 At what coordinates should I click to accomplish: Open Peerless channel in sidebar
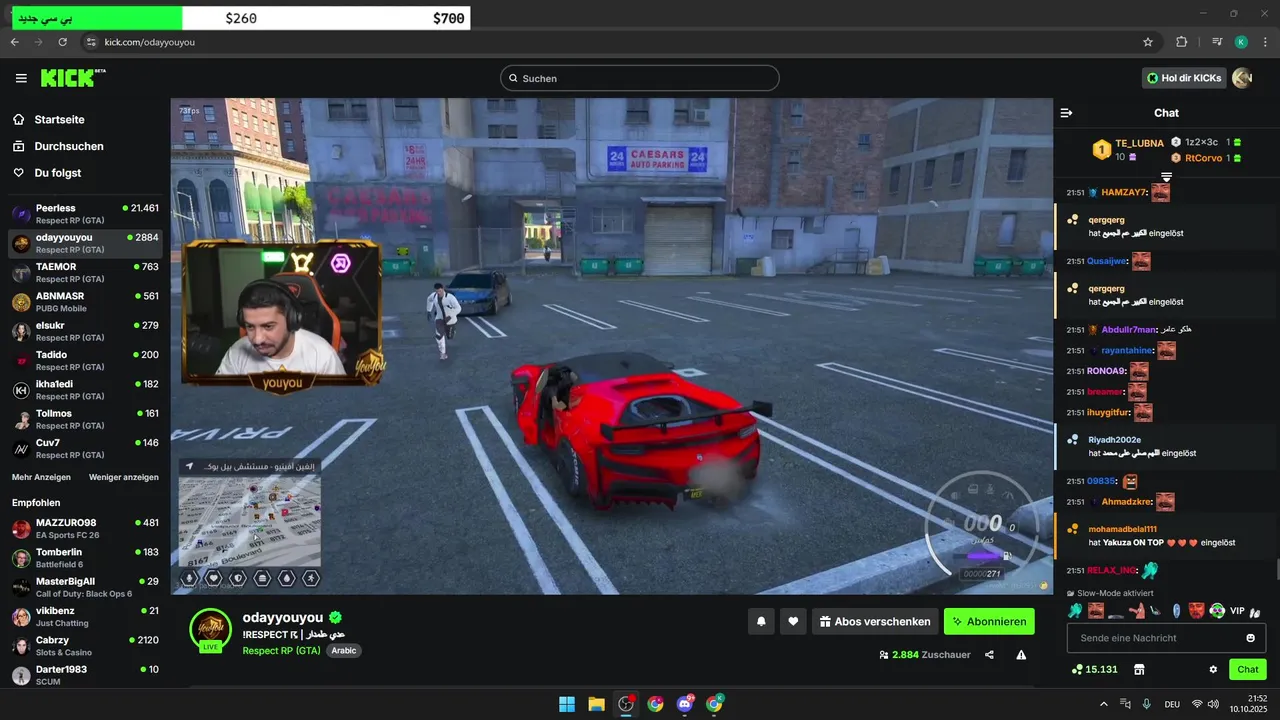point(85,213)
